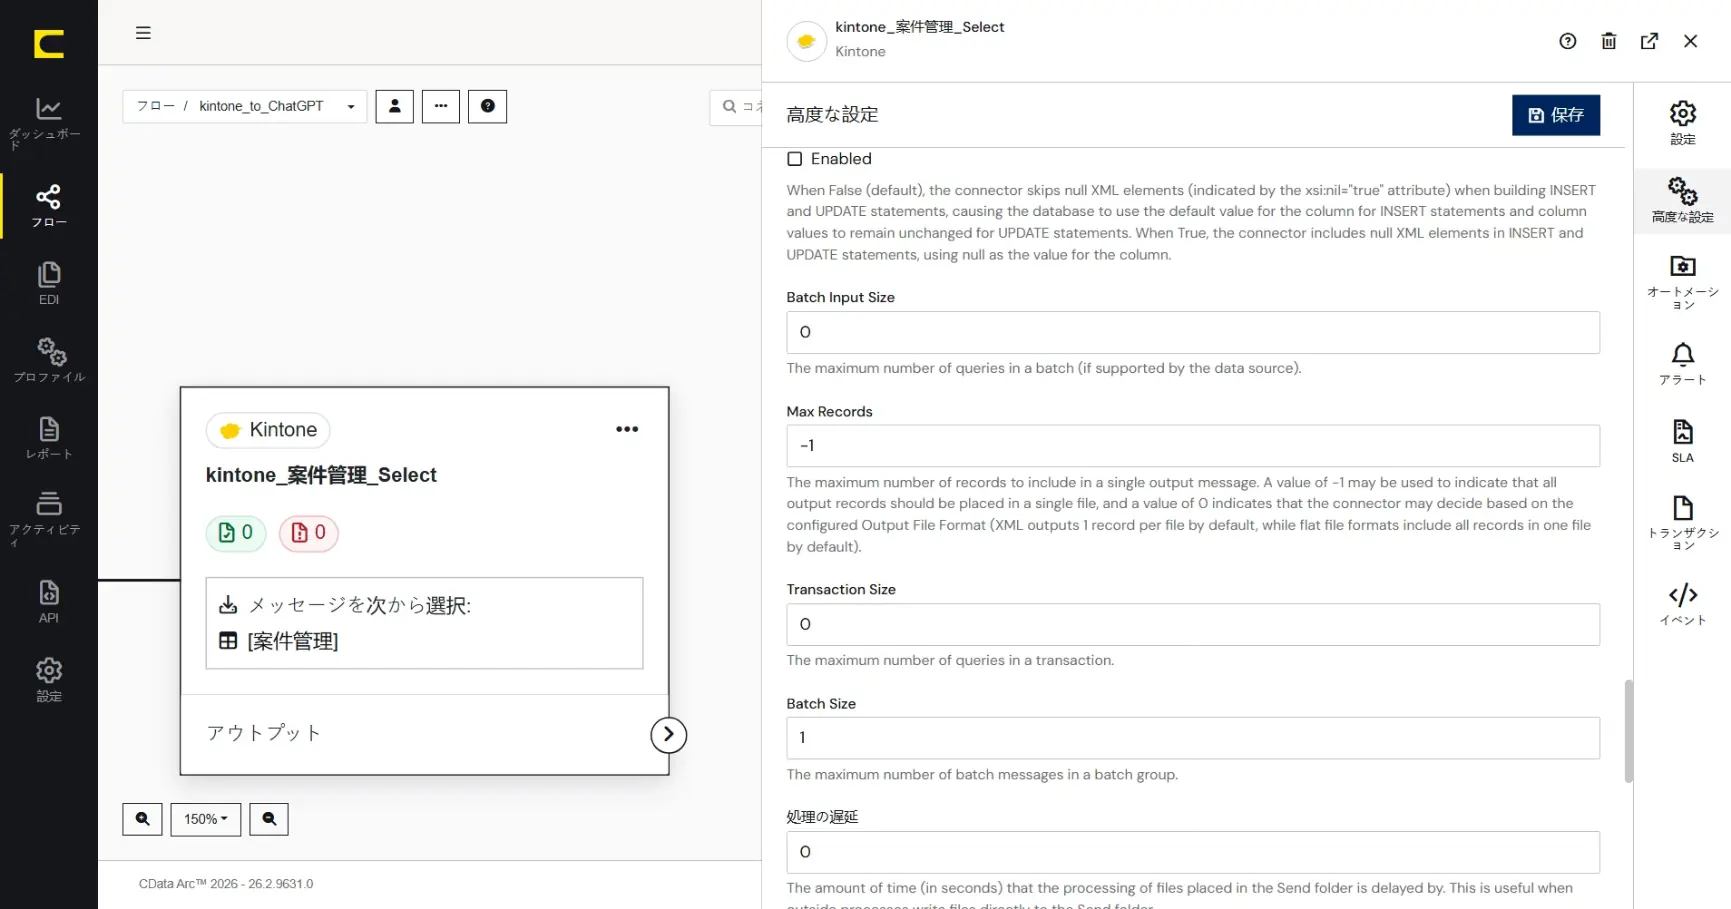Open the 設定 item in left sidebar

(x=49, y=680)
